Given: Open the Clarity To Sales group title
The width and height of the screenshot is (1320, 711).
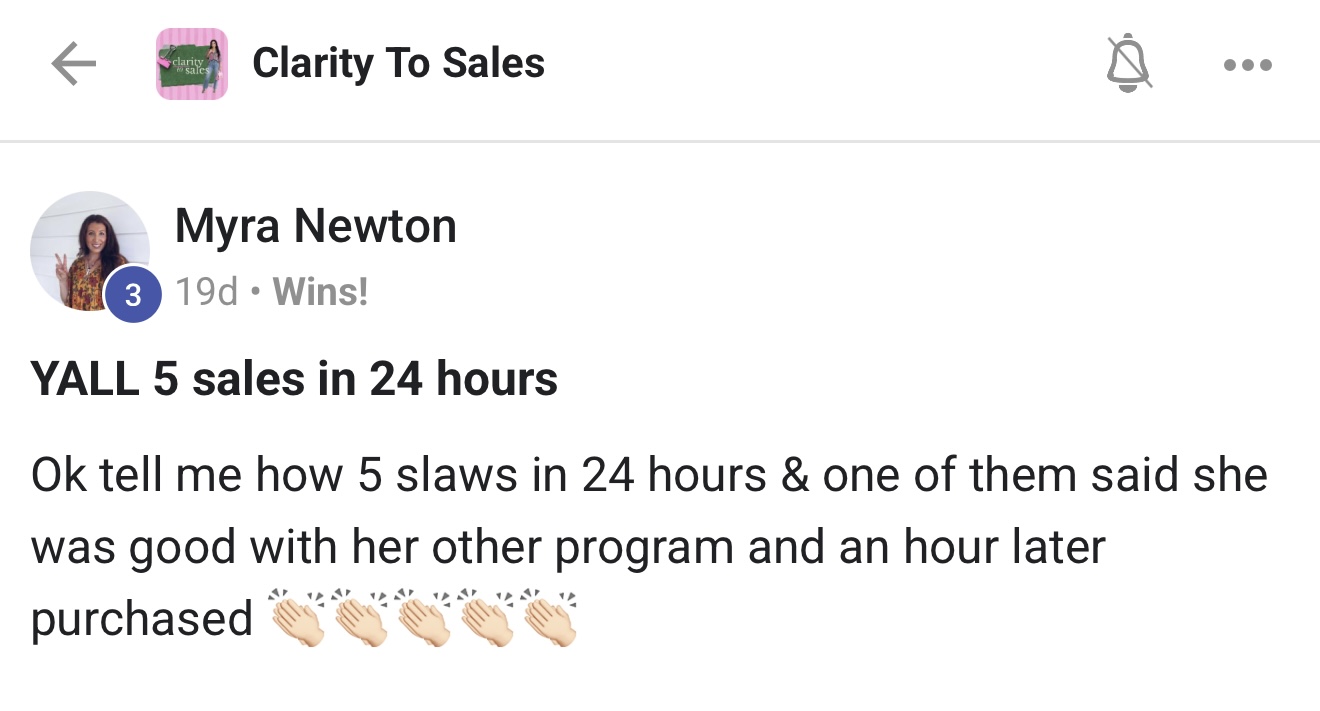Looking at the screenshot, I should 398,63.
